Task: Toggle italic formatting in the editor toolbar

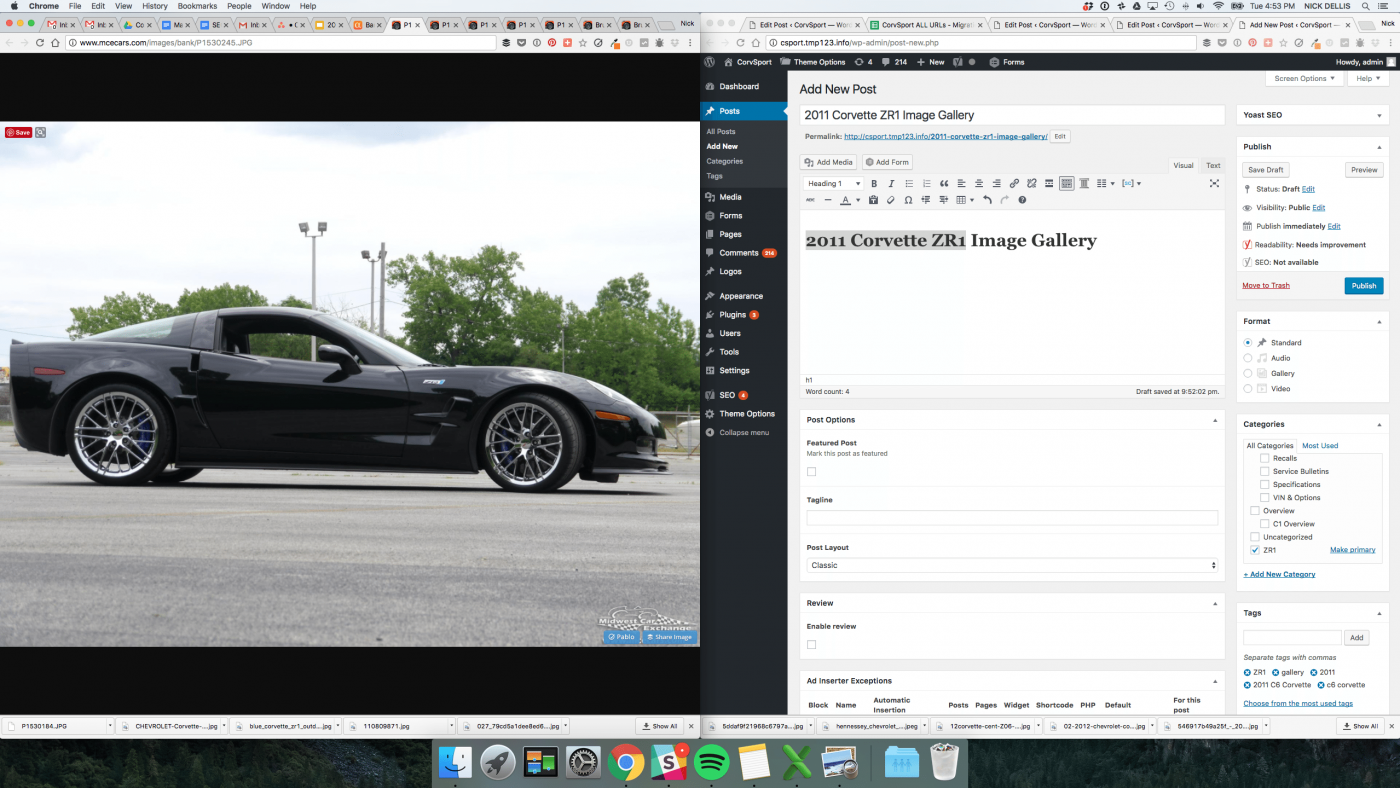Action: [891, 184]
